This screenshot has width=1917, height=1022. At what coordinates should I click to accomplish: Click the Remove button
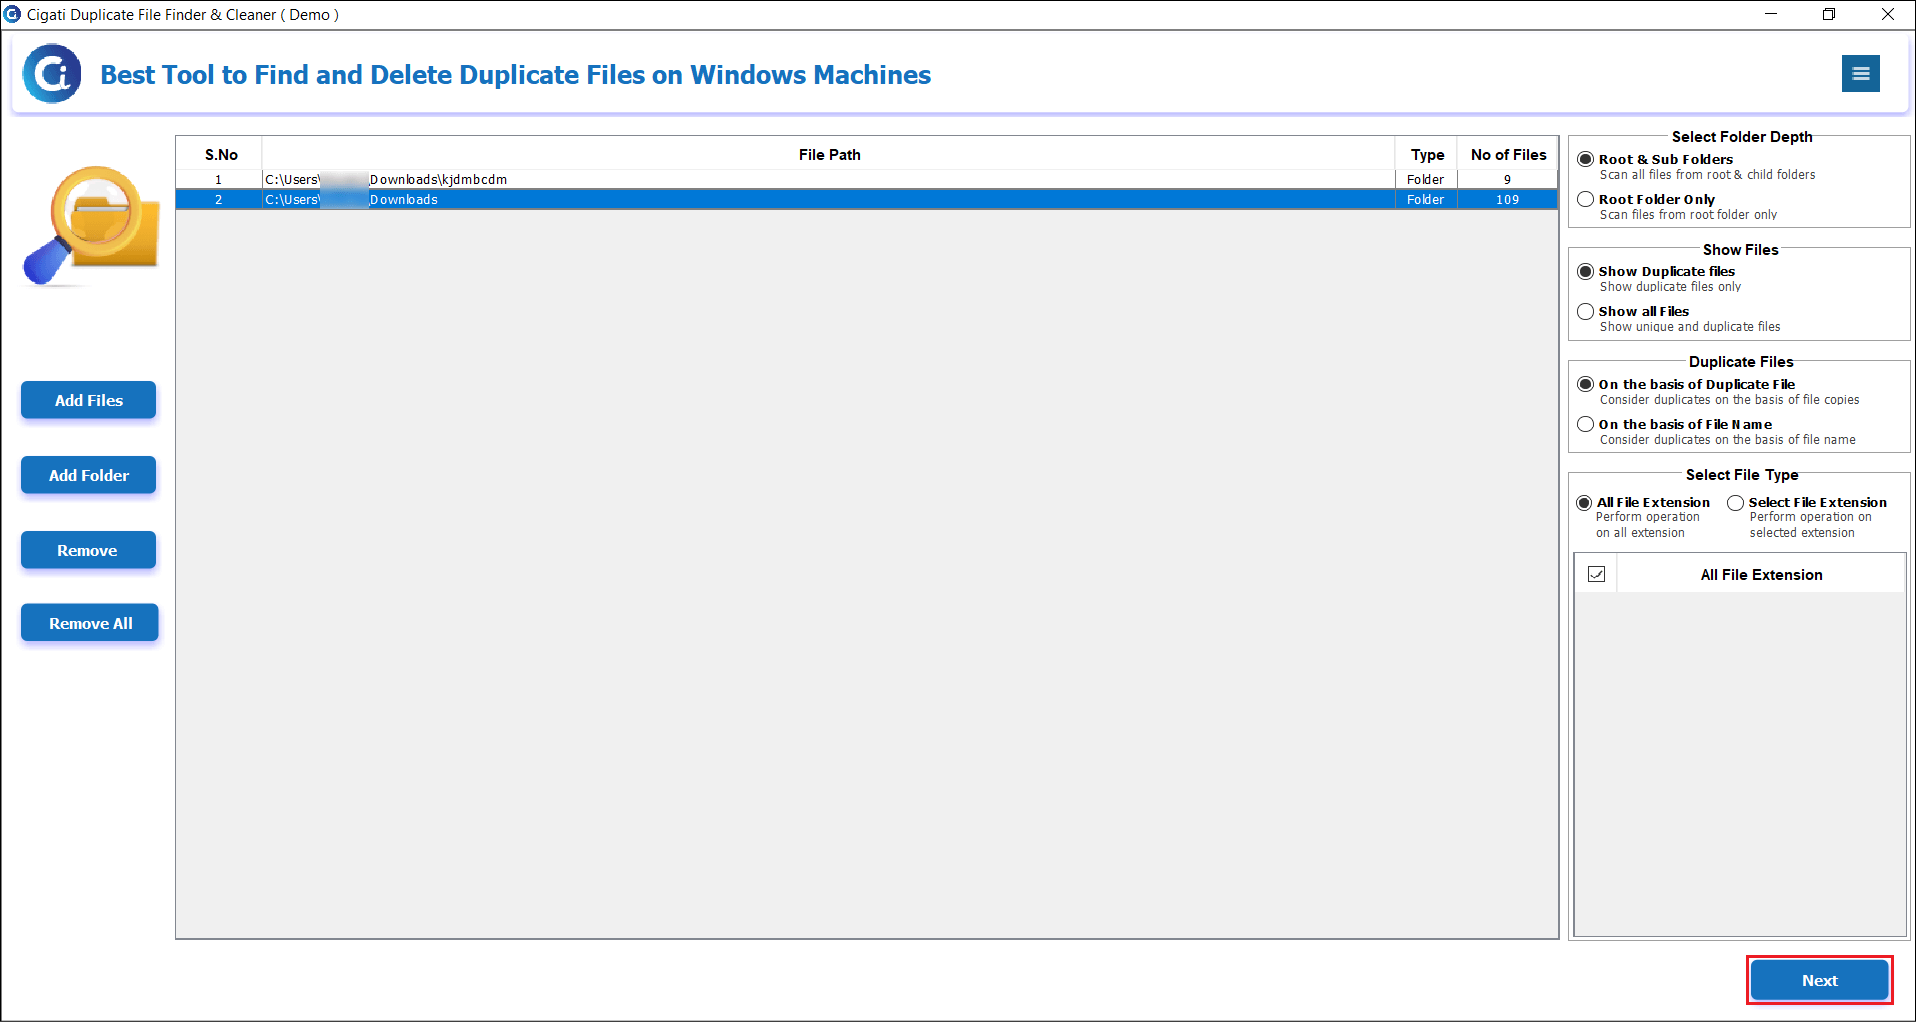[x=89, y=550]
